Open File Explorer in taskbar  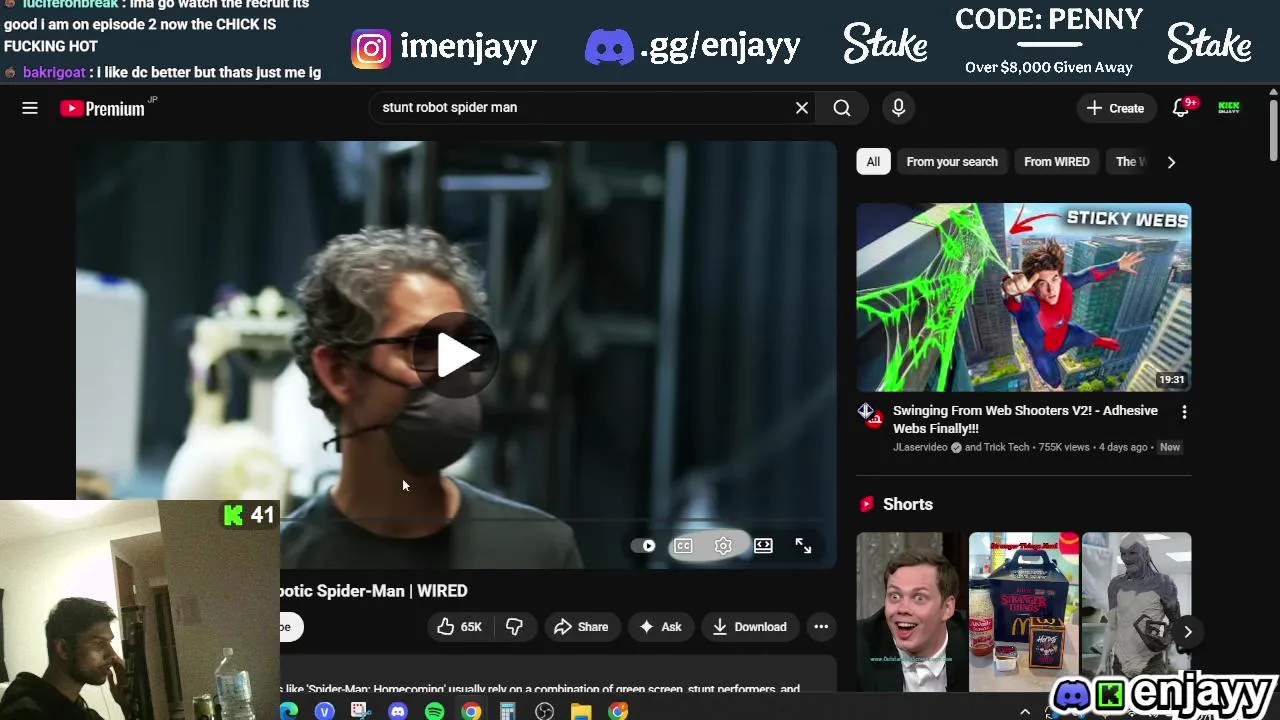[581, 711]
